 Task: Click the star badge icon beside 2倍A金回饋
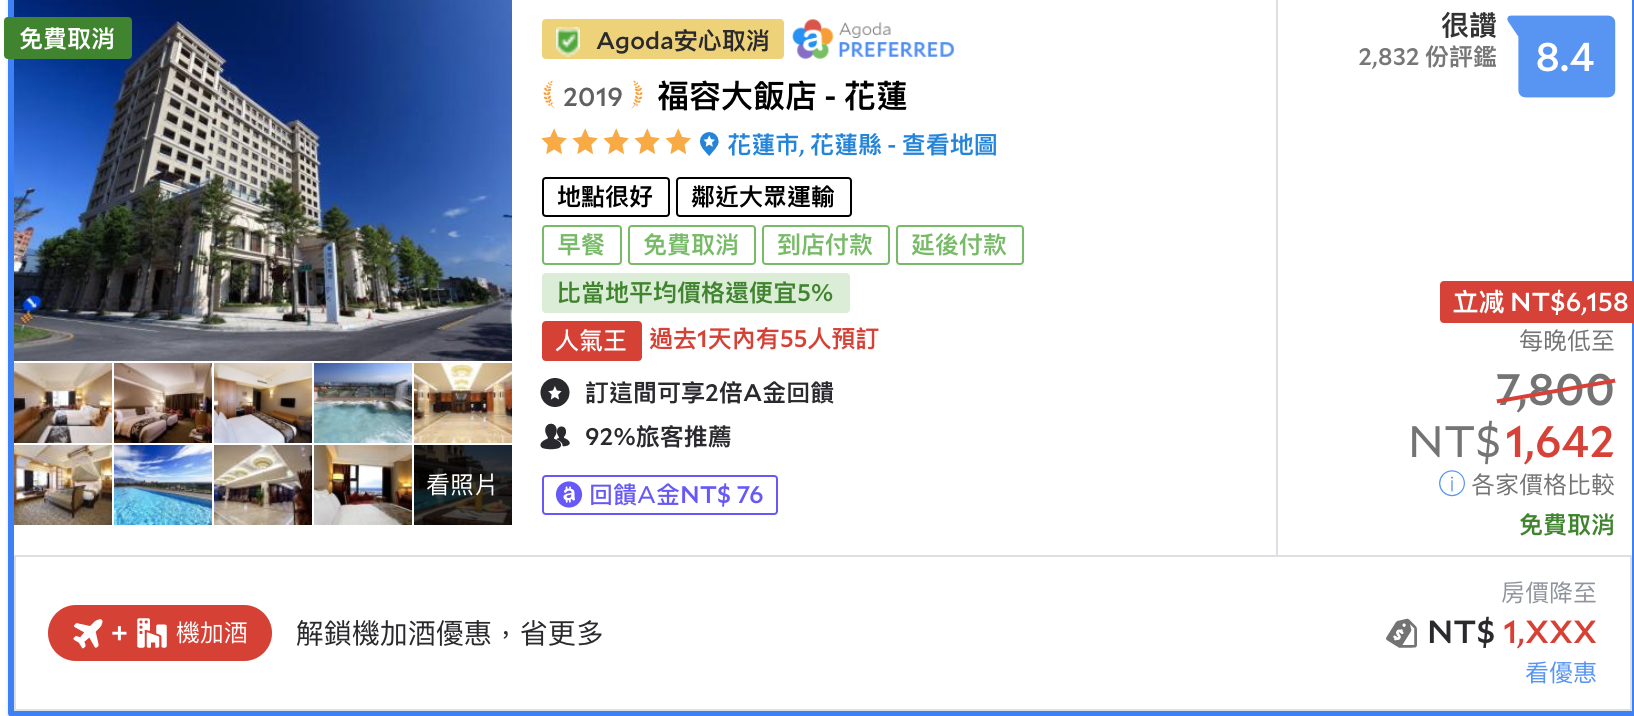tap(555, 393)
